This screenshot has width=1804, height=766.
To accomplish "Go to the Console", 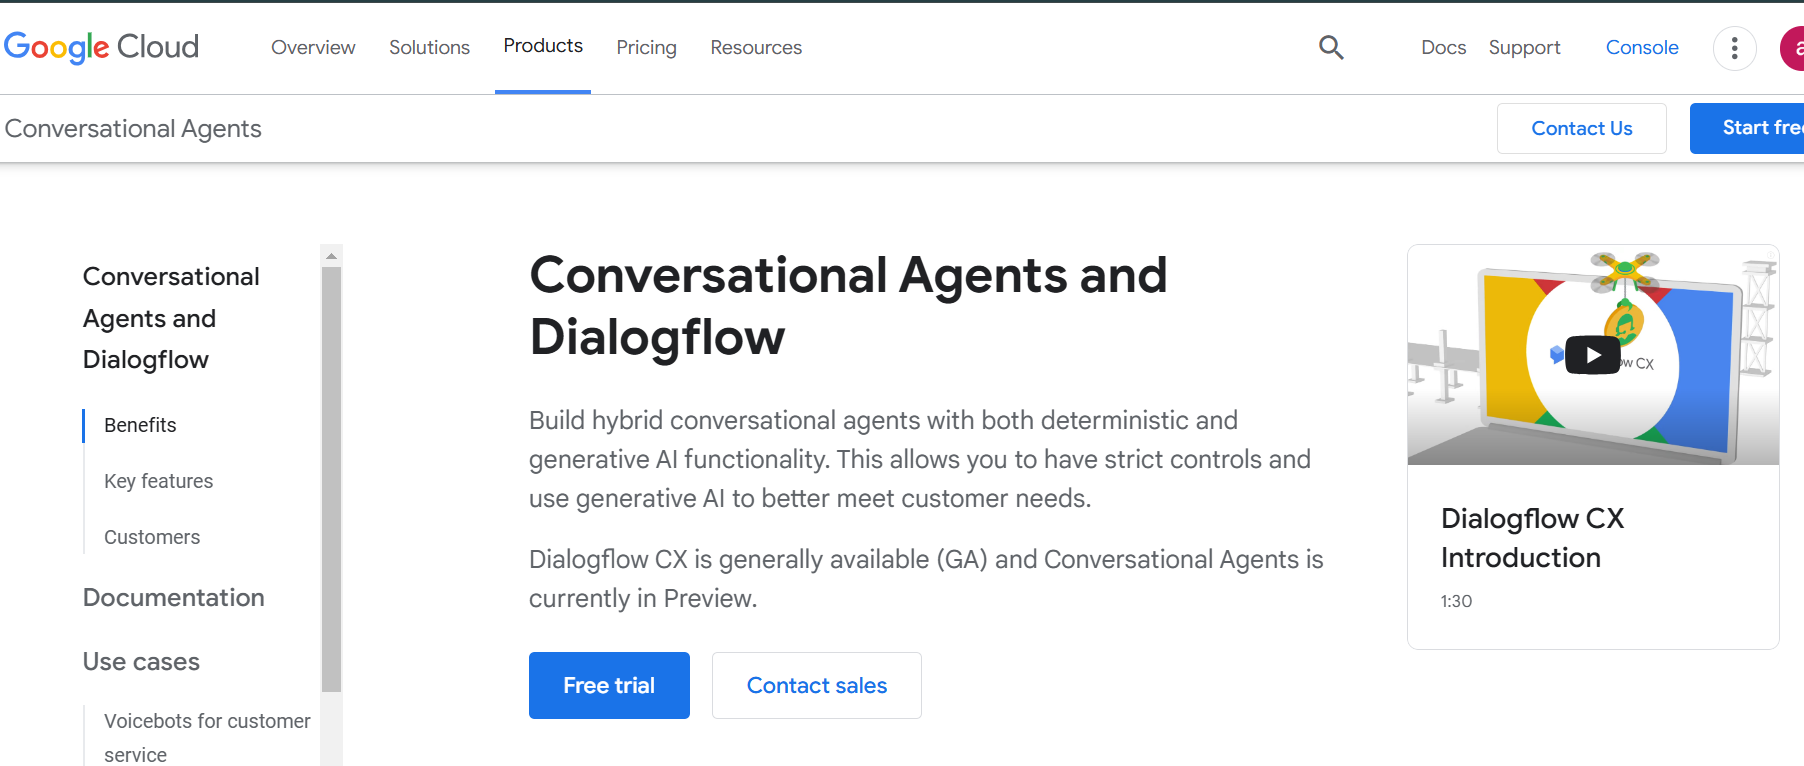I will coord(1641,48).
